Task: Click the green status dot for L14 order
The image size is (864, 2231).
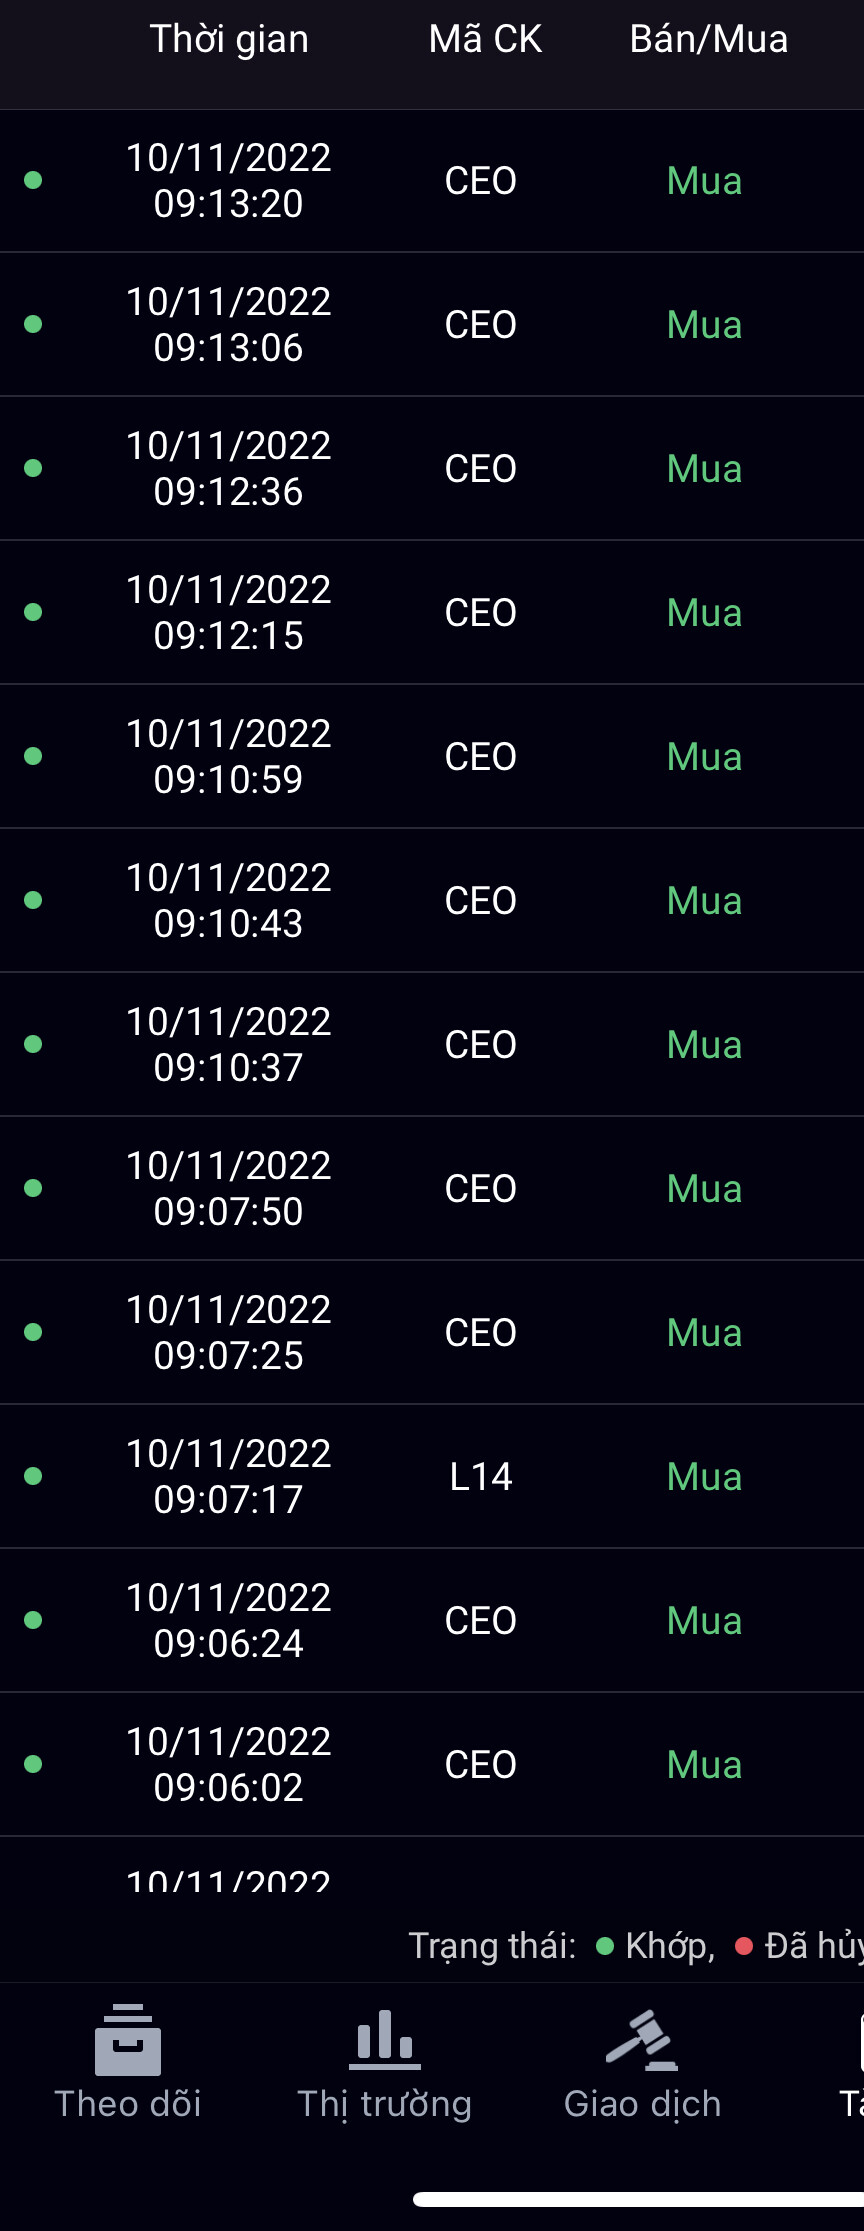Action: click(33, 1476)
